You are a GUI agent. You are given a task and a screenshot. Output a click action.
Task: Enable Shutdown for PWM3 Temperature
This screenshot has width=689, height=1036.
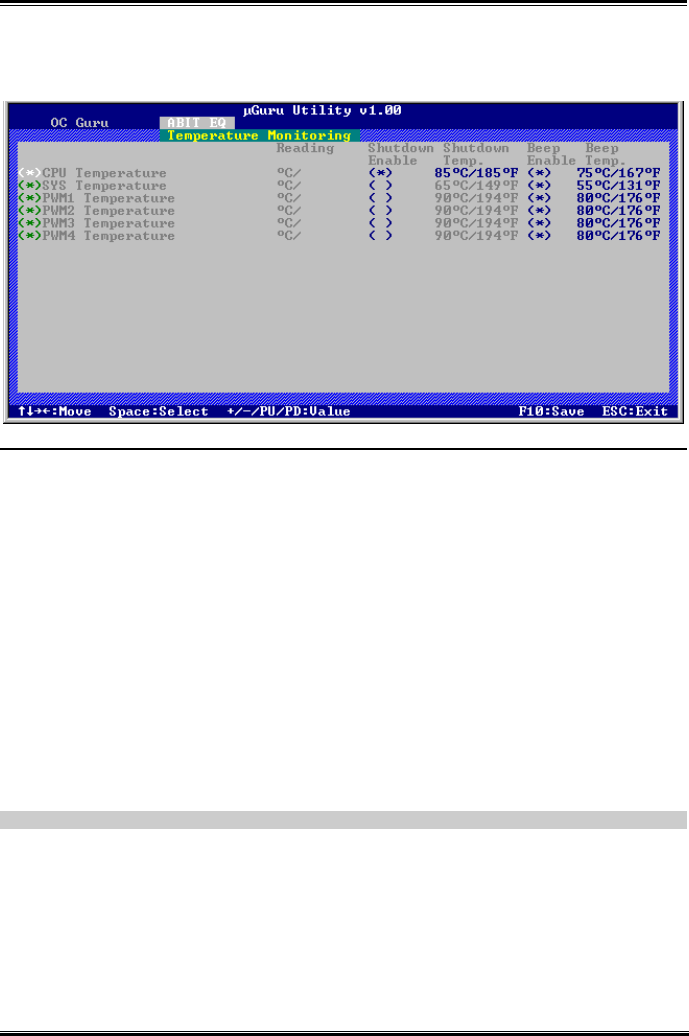tap(381, 223)
